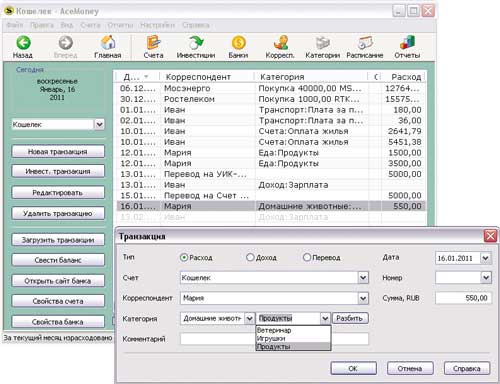Viewport: 500px width, 384px height.
Task: Click the Свойства счета button
Action: point(58,301)
